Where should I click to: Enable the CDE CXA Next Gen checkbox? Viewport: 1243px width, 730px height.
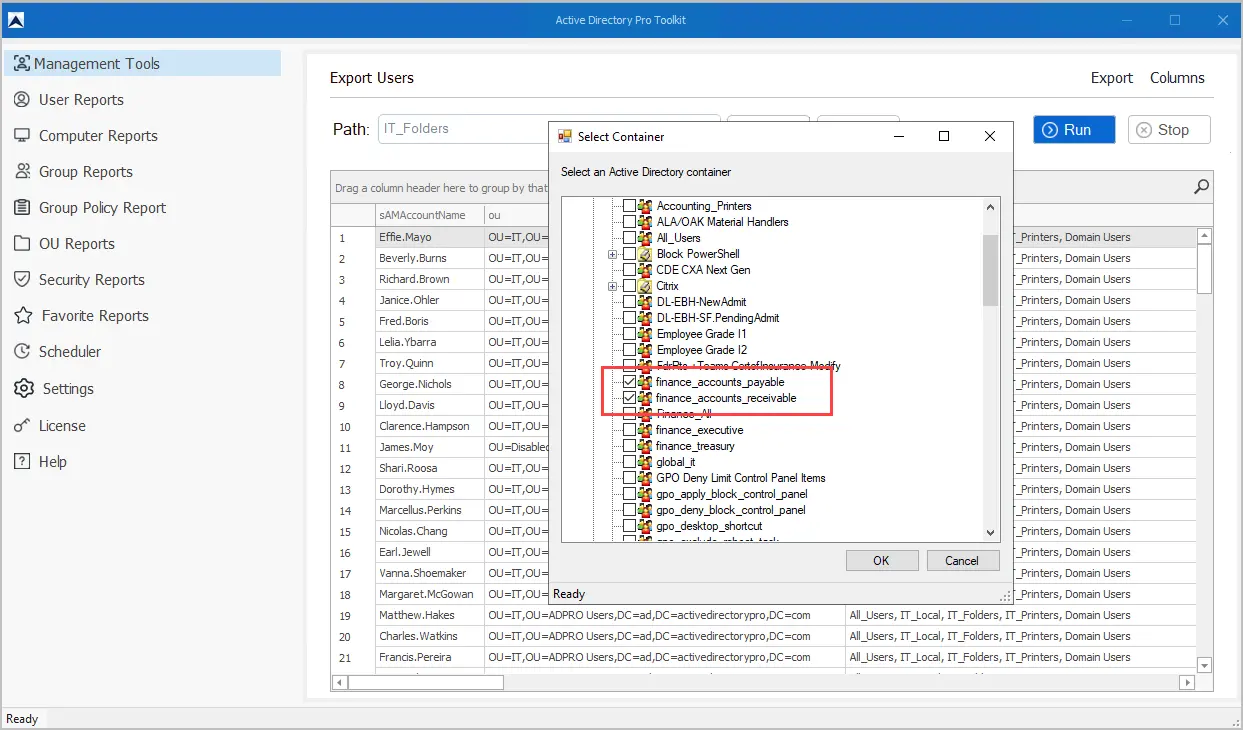point(629,270)
